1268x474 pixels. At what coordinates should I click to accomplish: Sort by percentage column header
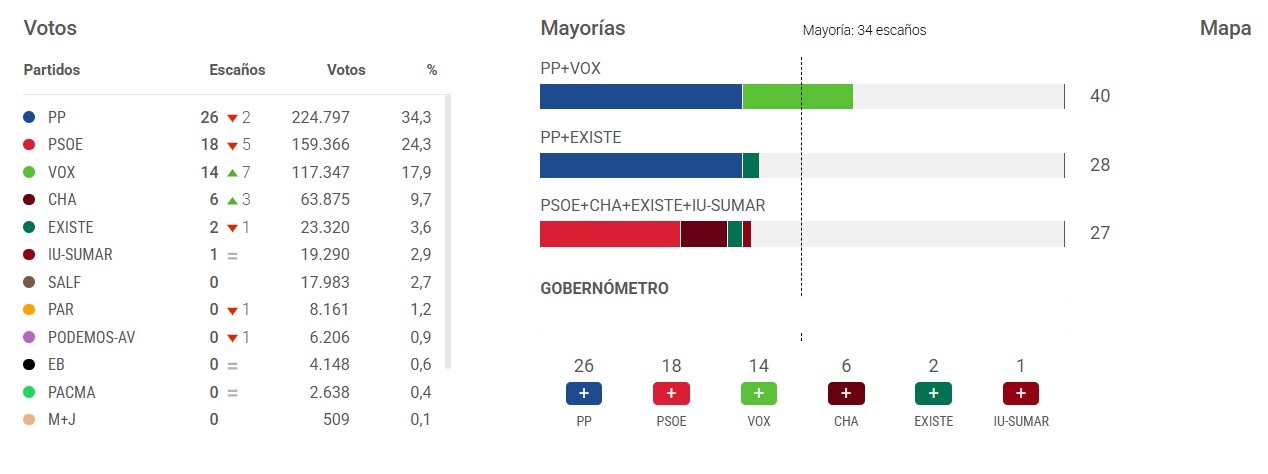tap(432, 70)
